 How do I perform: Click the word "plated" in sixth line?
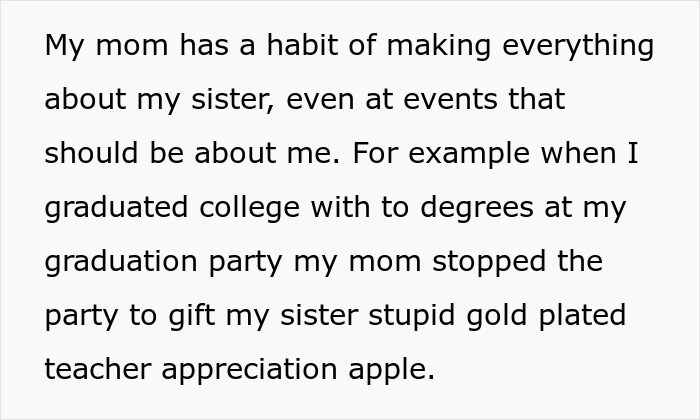pyautogui.click(x=582, y=316)
